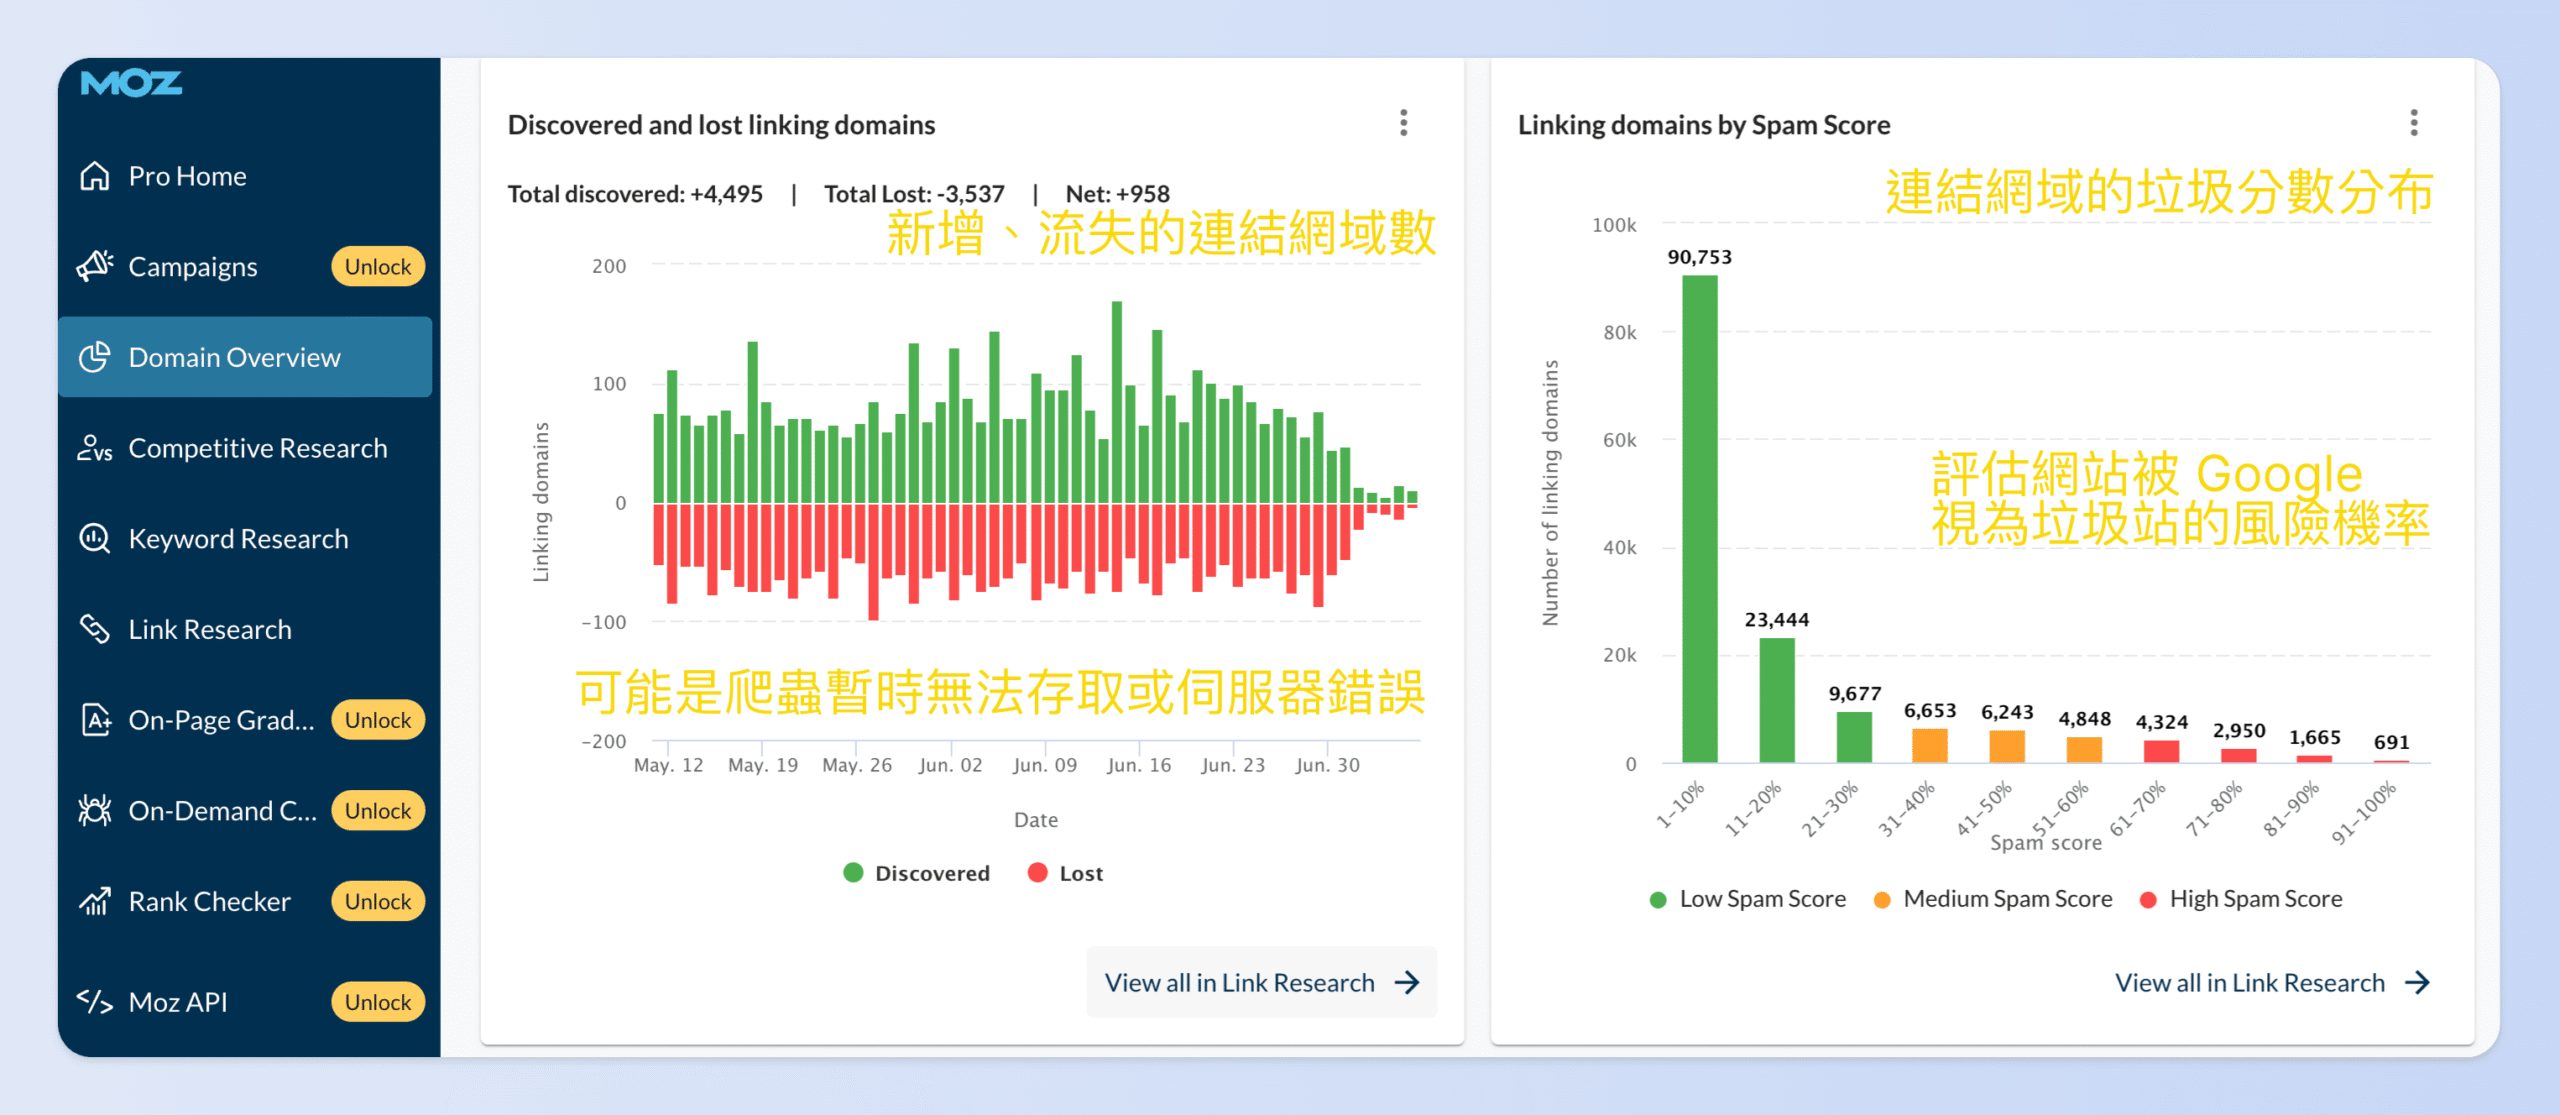The height and width of the screenshot is (1115, 2560).
Task: Open three-dot menu on Spam Score card
Action: click(x=2414, y=123)
